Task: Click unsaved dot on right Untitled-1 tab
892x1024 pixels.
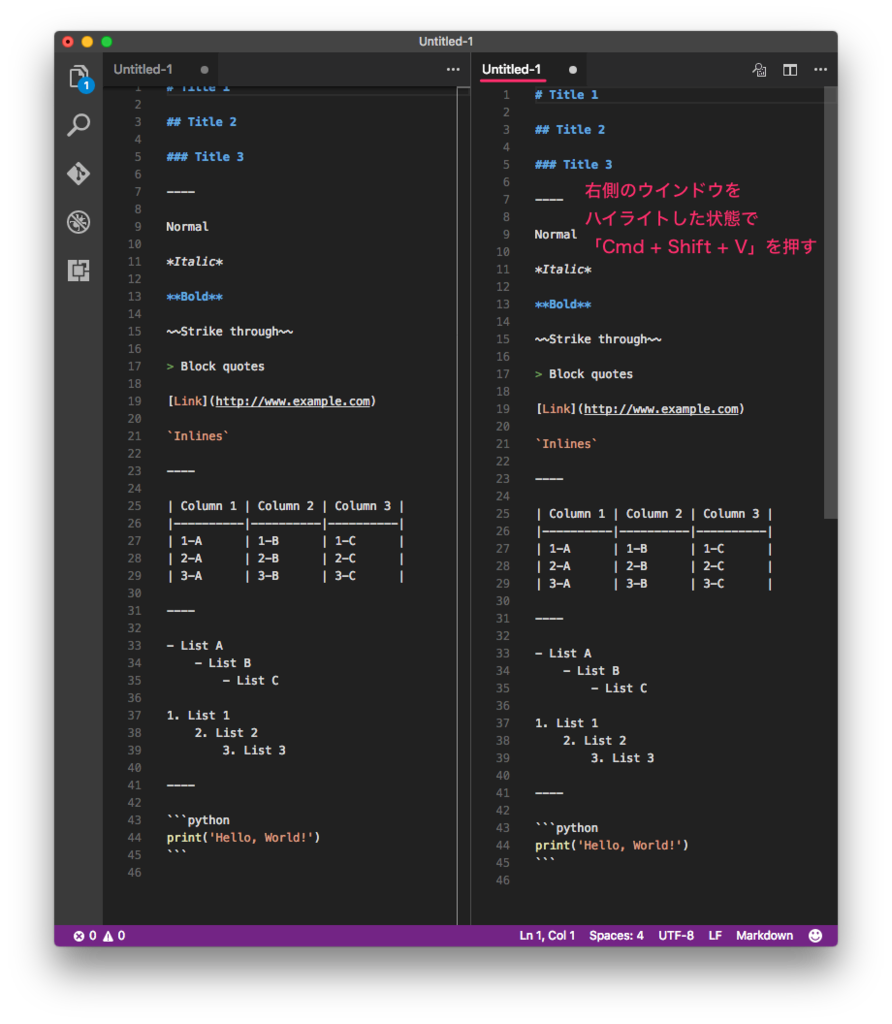Action: point(573,70)
